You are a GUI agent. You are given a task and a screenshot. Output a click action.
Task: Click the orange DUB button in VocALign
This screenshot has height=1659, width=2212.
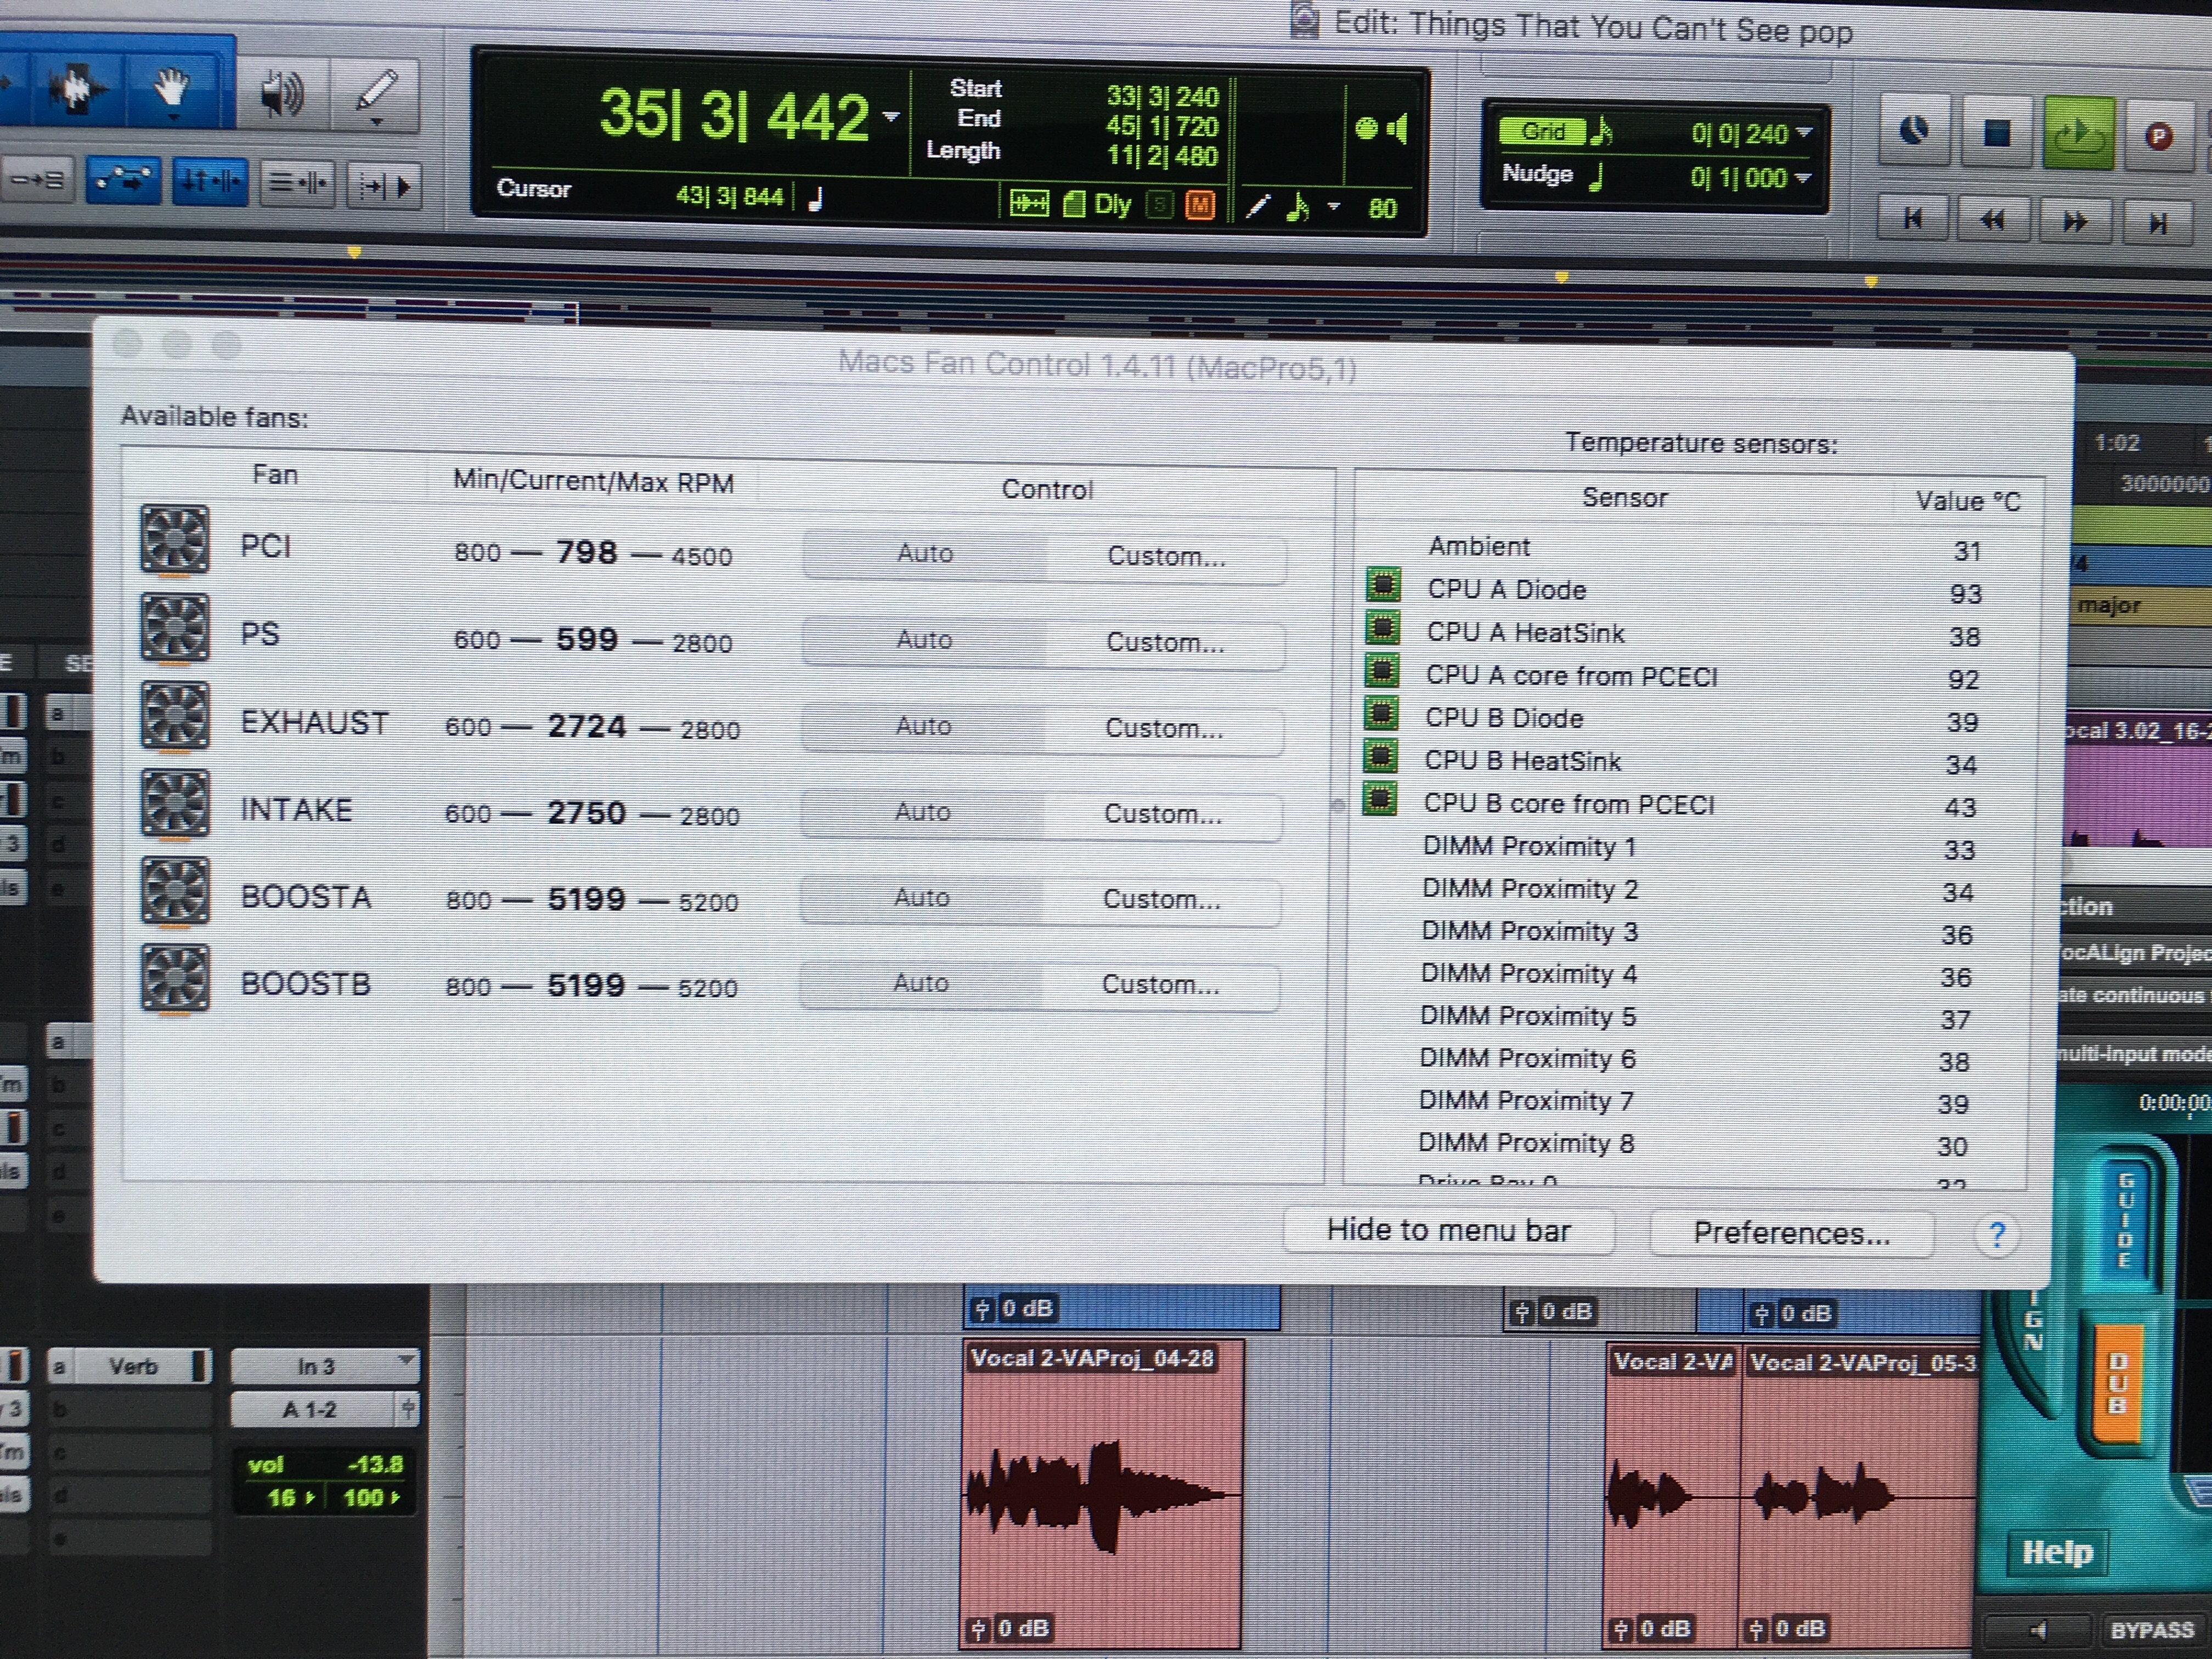2117,1383
